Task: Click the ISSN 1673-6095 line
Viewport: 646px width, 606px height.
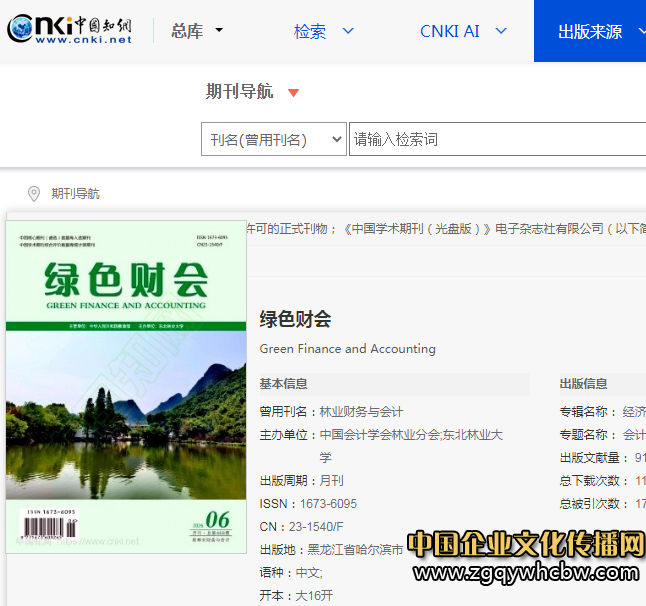Action: [x=308, y=503]
